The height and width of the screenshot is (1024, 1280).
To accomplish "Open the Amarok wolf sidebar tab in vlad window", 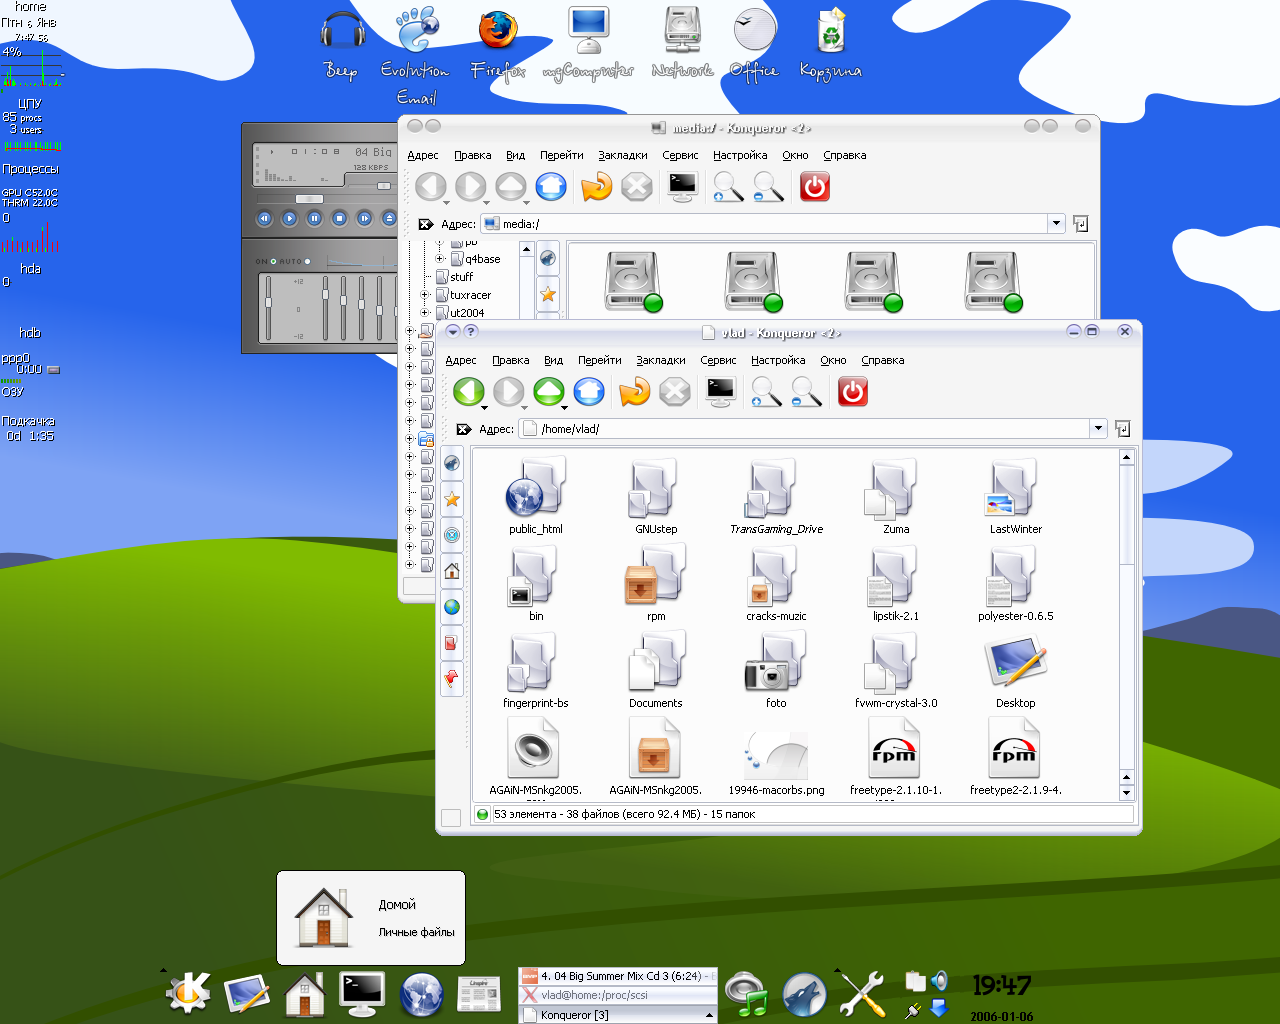I will (452, 463).
